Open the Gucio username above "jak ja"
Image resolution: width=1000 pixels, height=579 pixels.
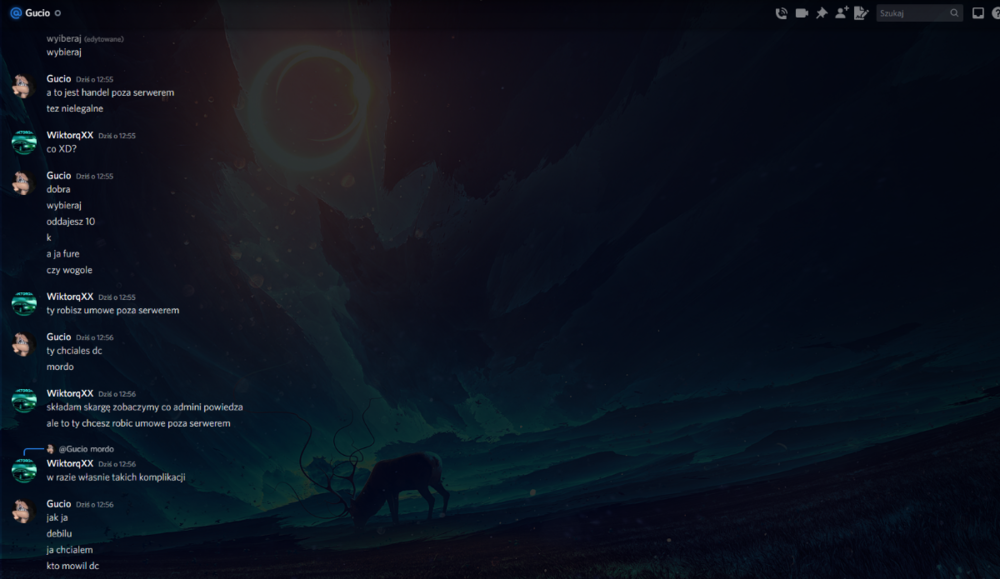click(59, 504)
